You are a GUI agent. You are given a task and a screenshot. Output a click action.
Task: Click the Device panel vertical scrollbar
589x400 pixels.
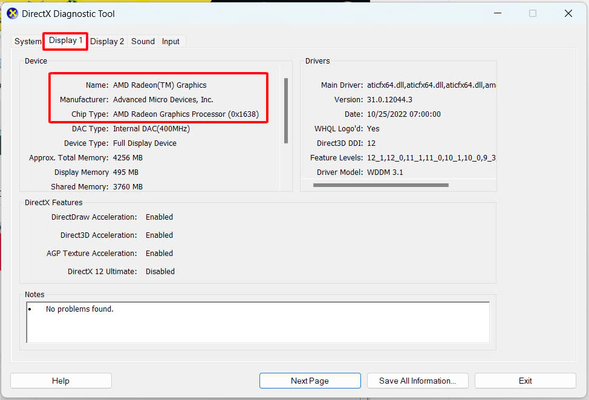(x=286, y=110)
